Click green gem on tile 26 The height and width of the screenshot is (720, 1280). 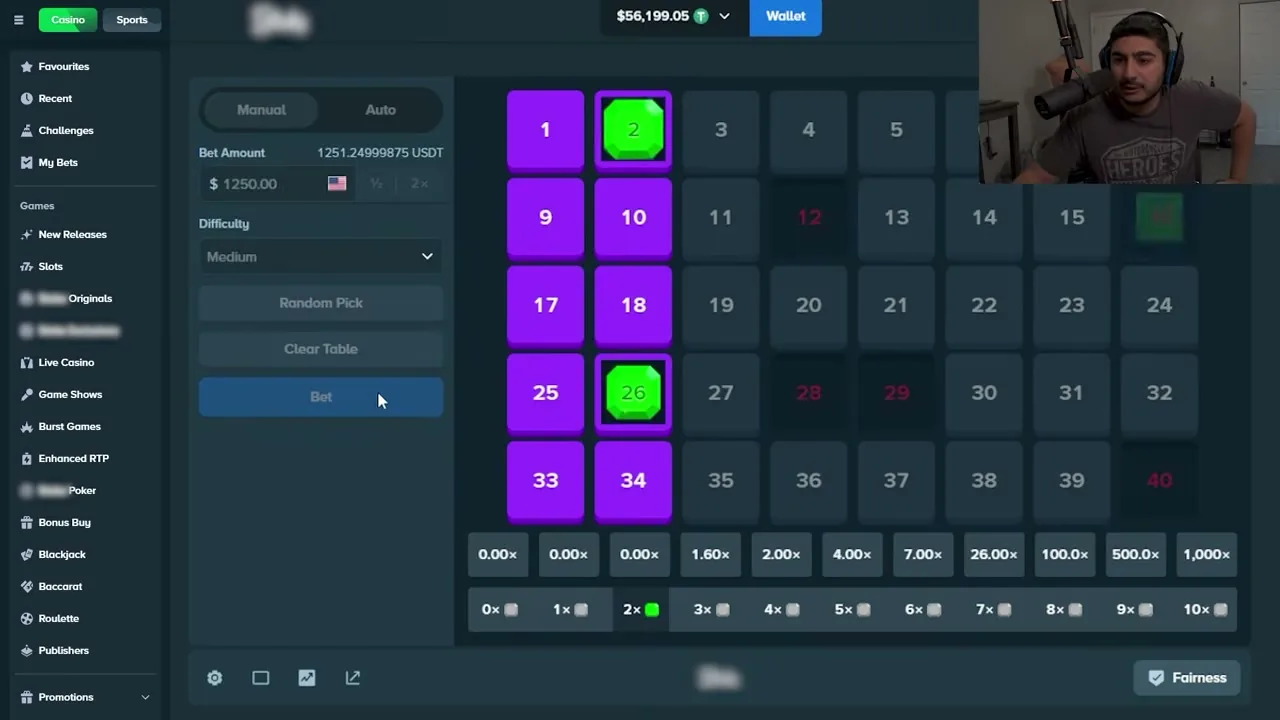pos(633,392)
